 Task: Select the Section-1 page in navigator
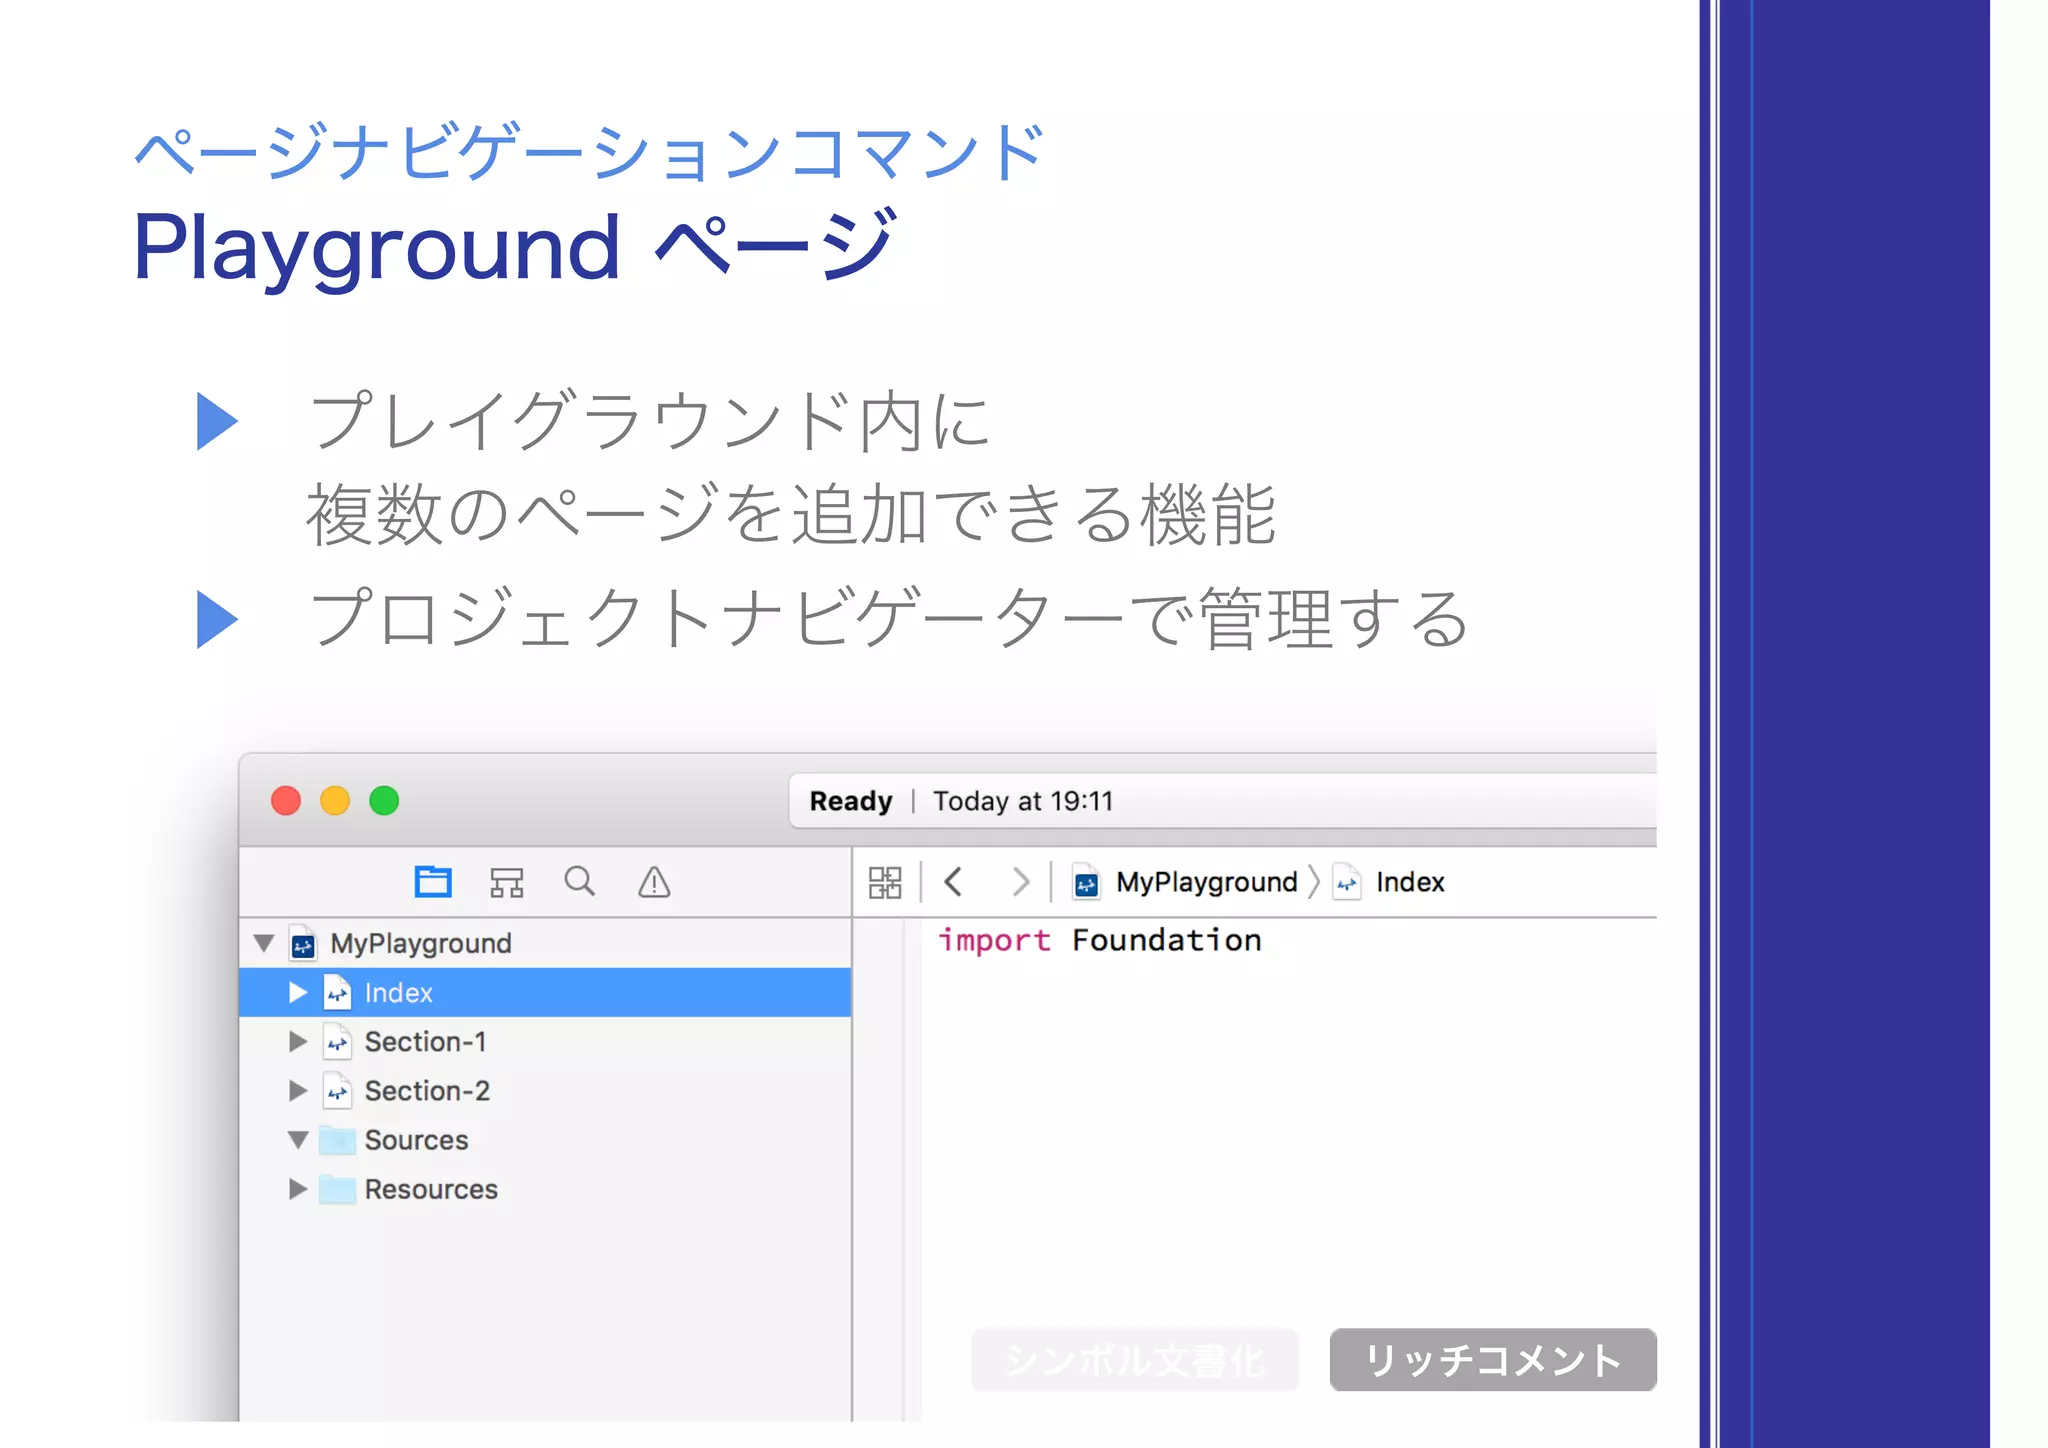tap(425, 1042)
